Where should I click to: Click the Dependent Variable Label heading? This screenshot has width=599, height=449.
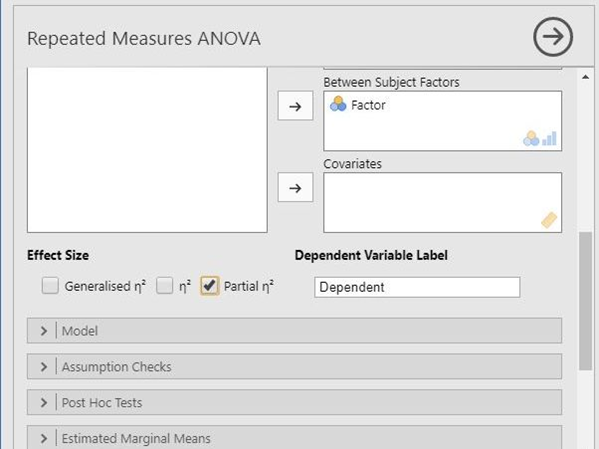tap(371, 255)
